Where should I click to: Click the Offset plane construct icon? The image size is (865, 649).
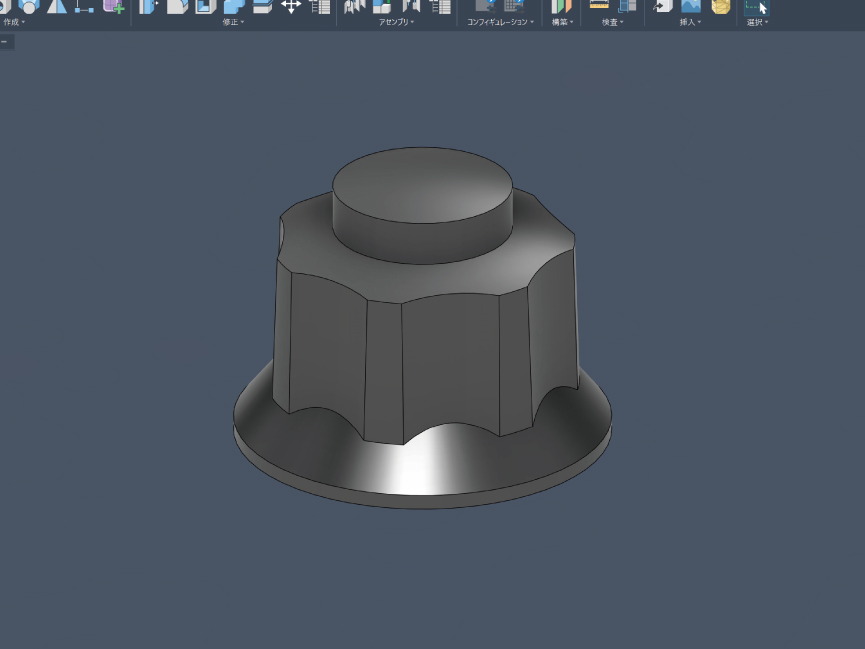tap(561, 6)
